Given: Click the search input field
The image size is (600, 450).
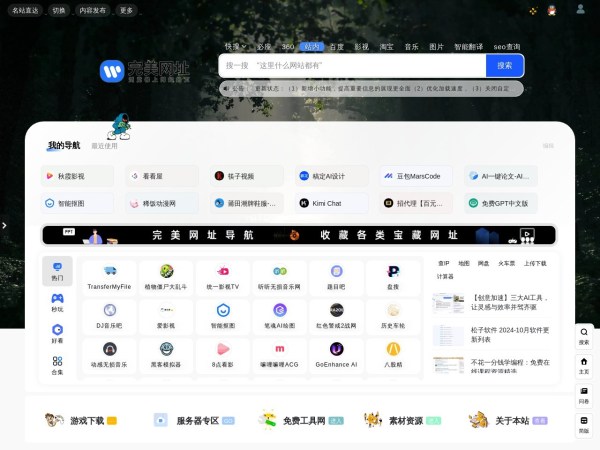Looking at the screenshot, I should pyautogui.click(x=352, y=65).
